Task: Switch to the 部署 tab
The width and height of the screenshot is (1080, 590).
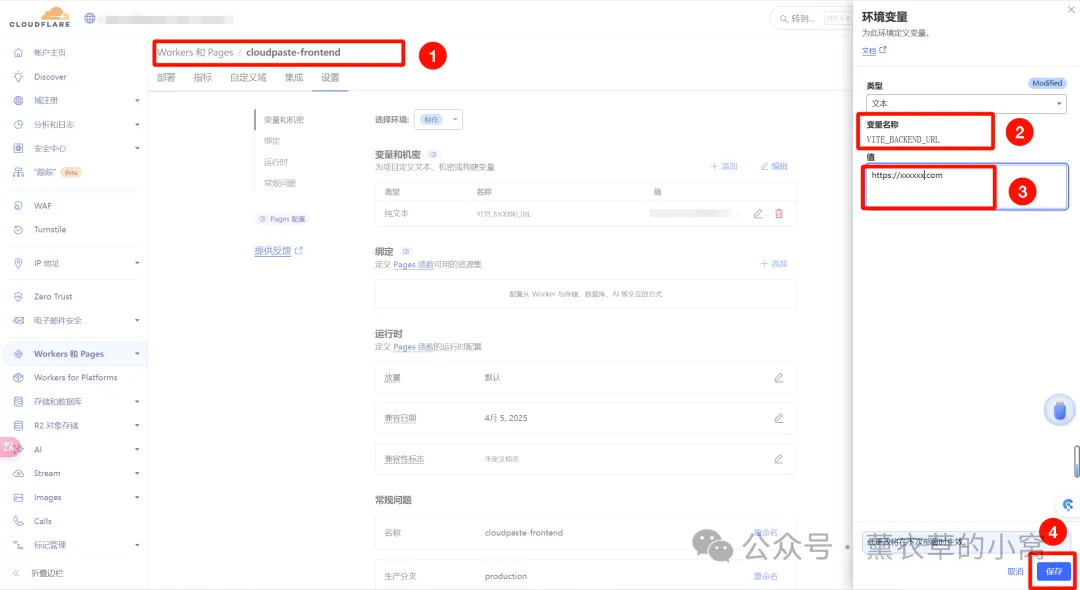Action: pyautogui.click(x=166, y=78)
